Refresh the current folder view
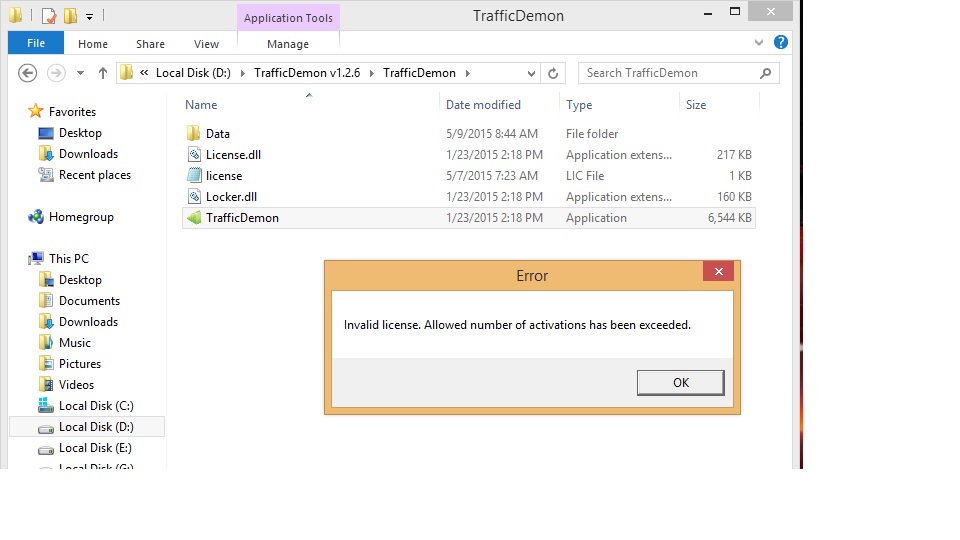The width and height of the screenshot is (960, 540). pyautogui.click(x=553, y=73)
